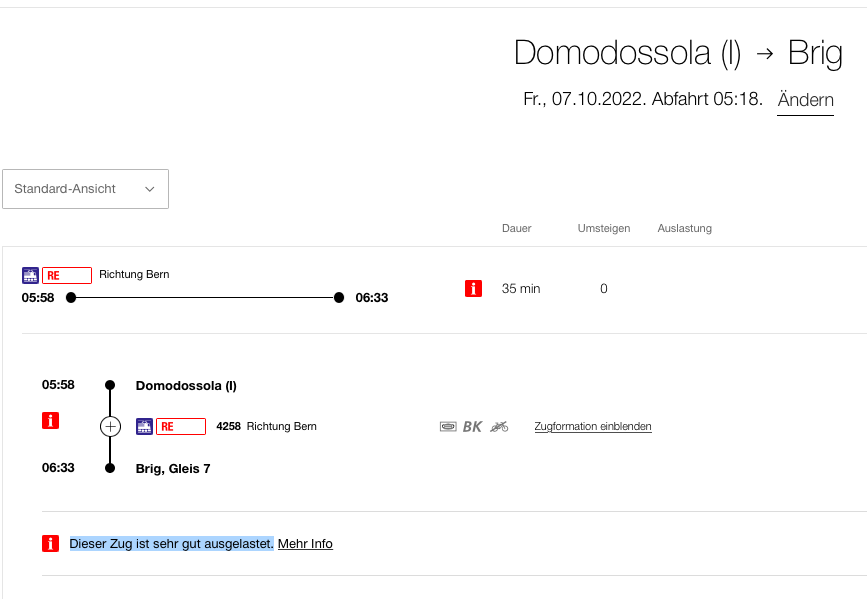
Task: Click the train icon next to 4258
Action: [144, 426]
